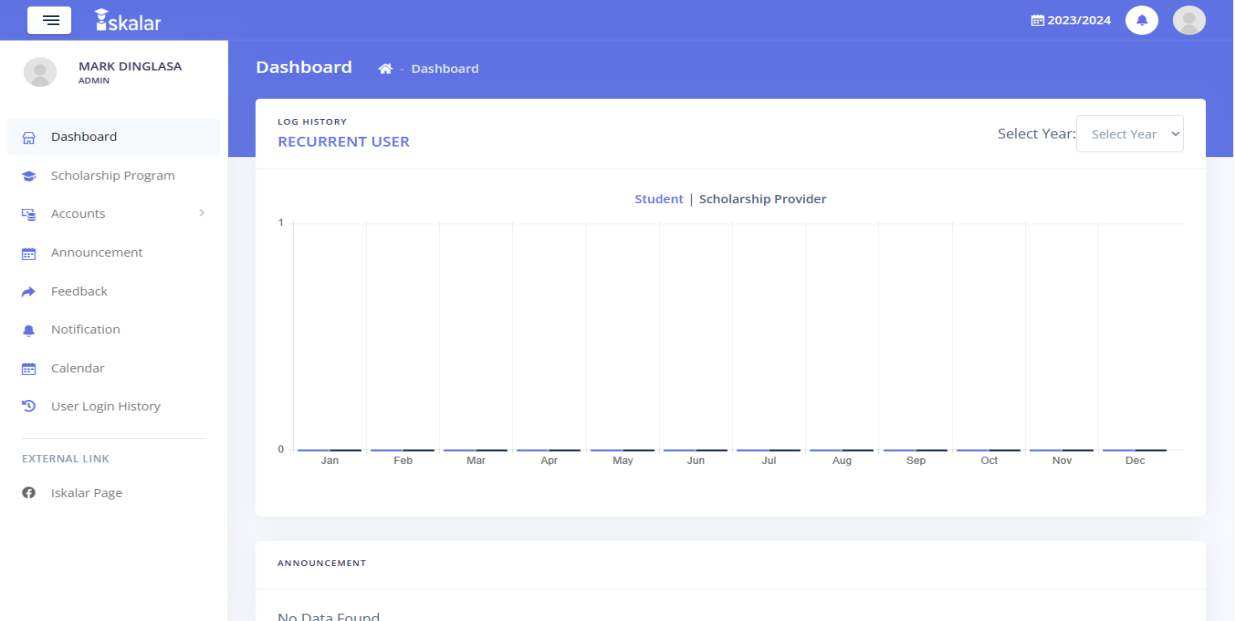Show Student data on the chart
Viewport: 1235px width, 621px height.
pos(659,199)
